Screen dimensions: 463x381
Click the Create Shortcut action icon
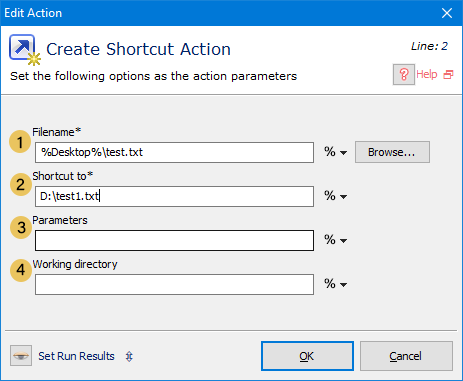pyautogui.click(x=25, y=50)
